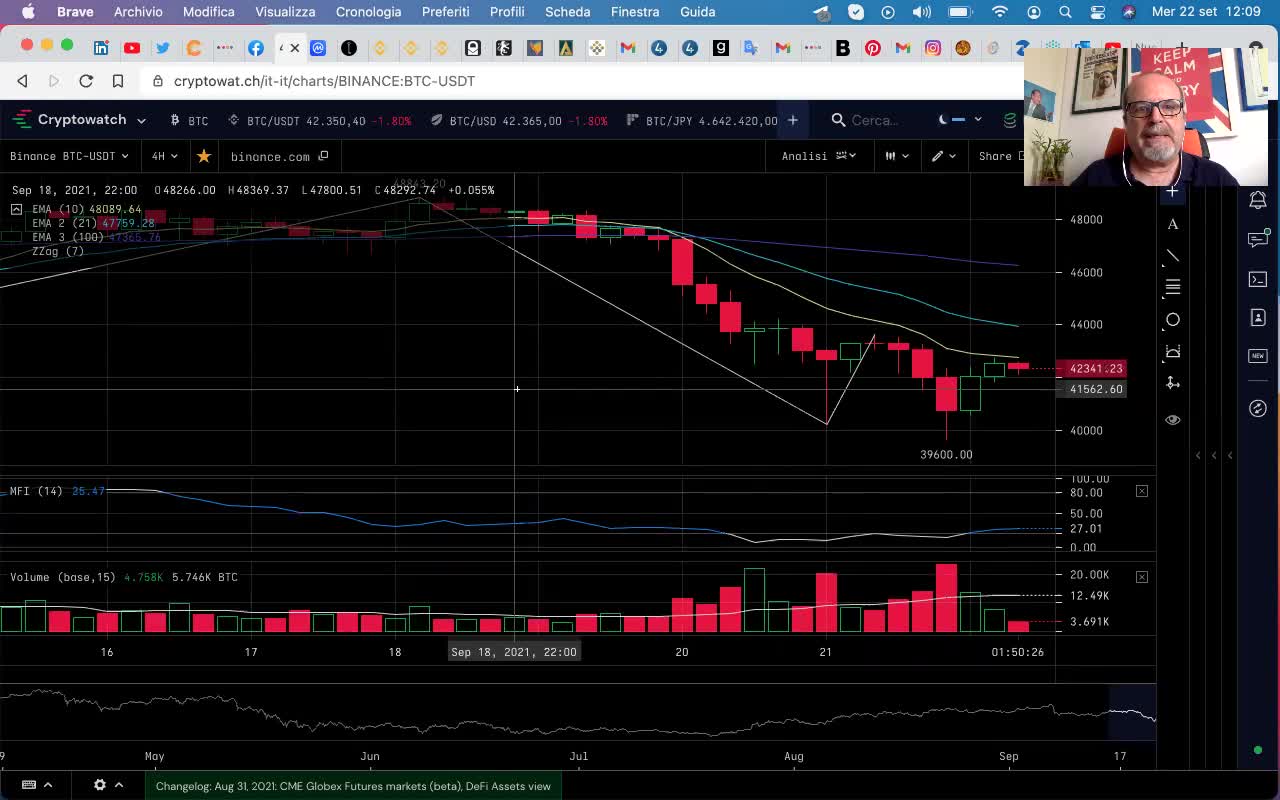
Task: Toggle drawings visibility eye icon
Action: click(1172, 420)
